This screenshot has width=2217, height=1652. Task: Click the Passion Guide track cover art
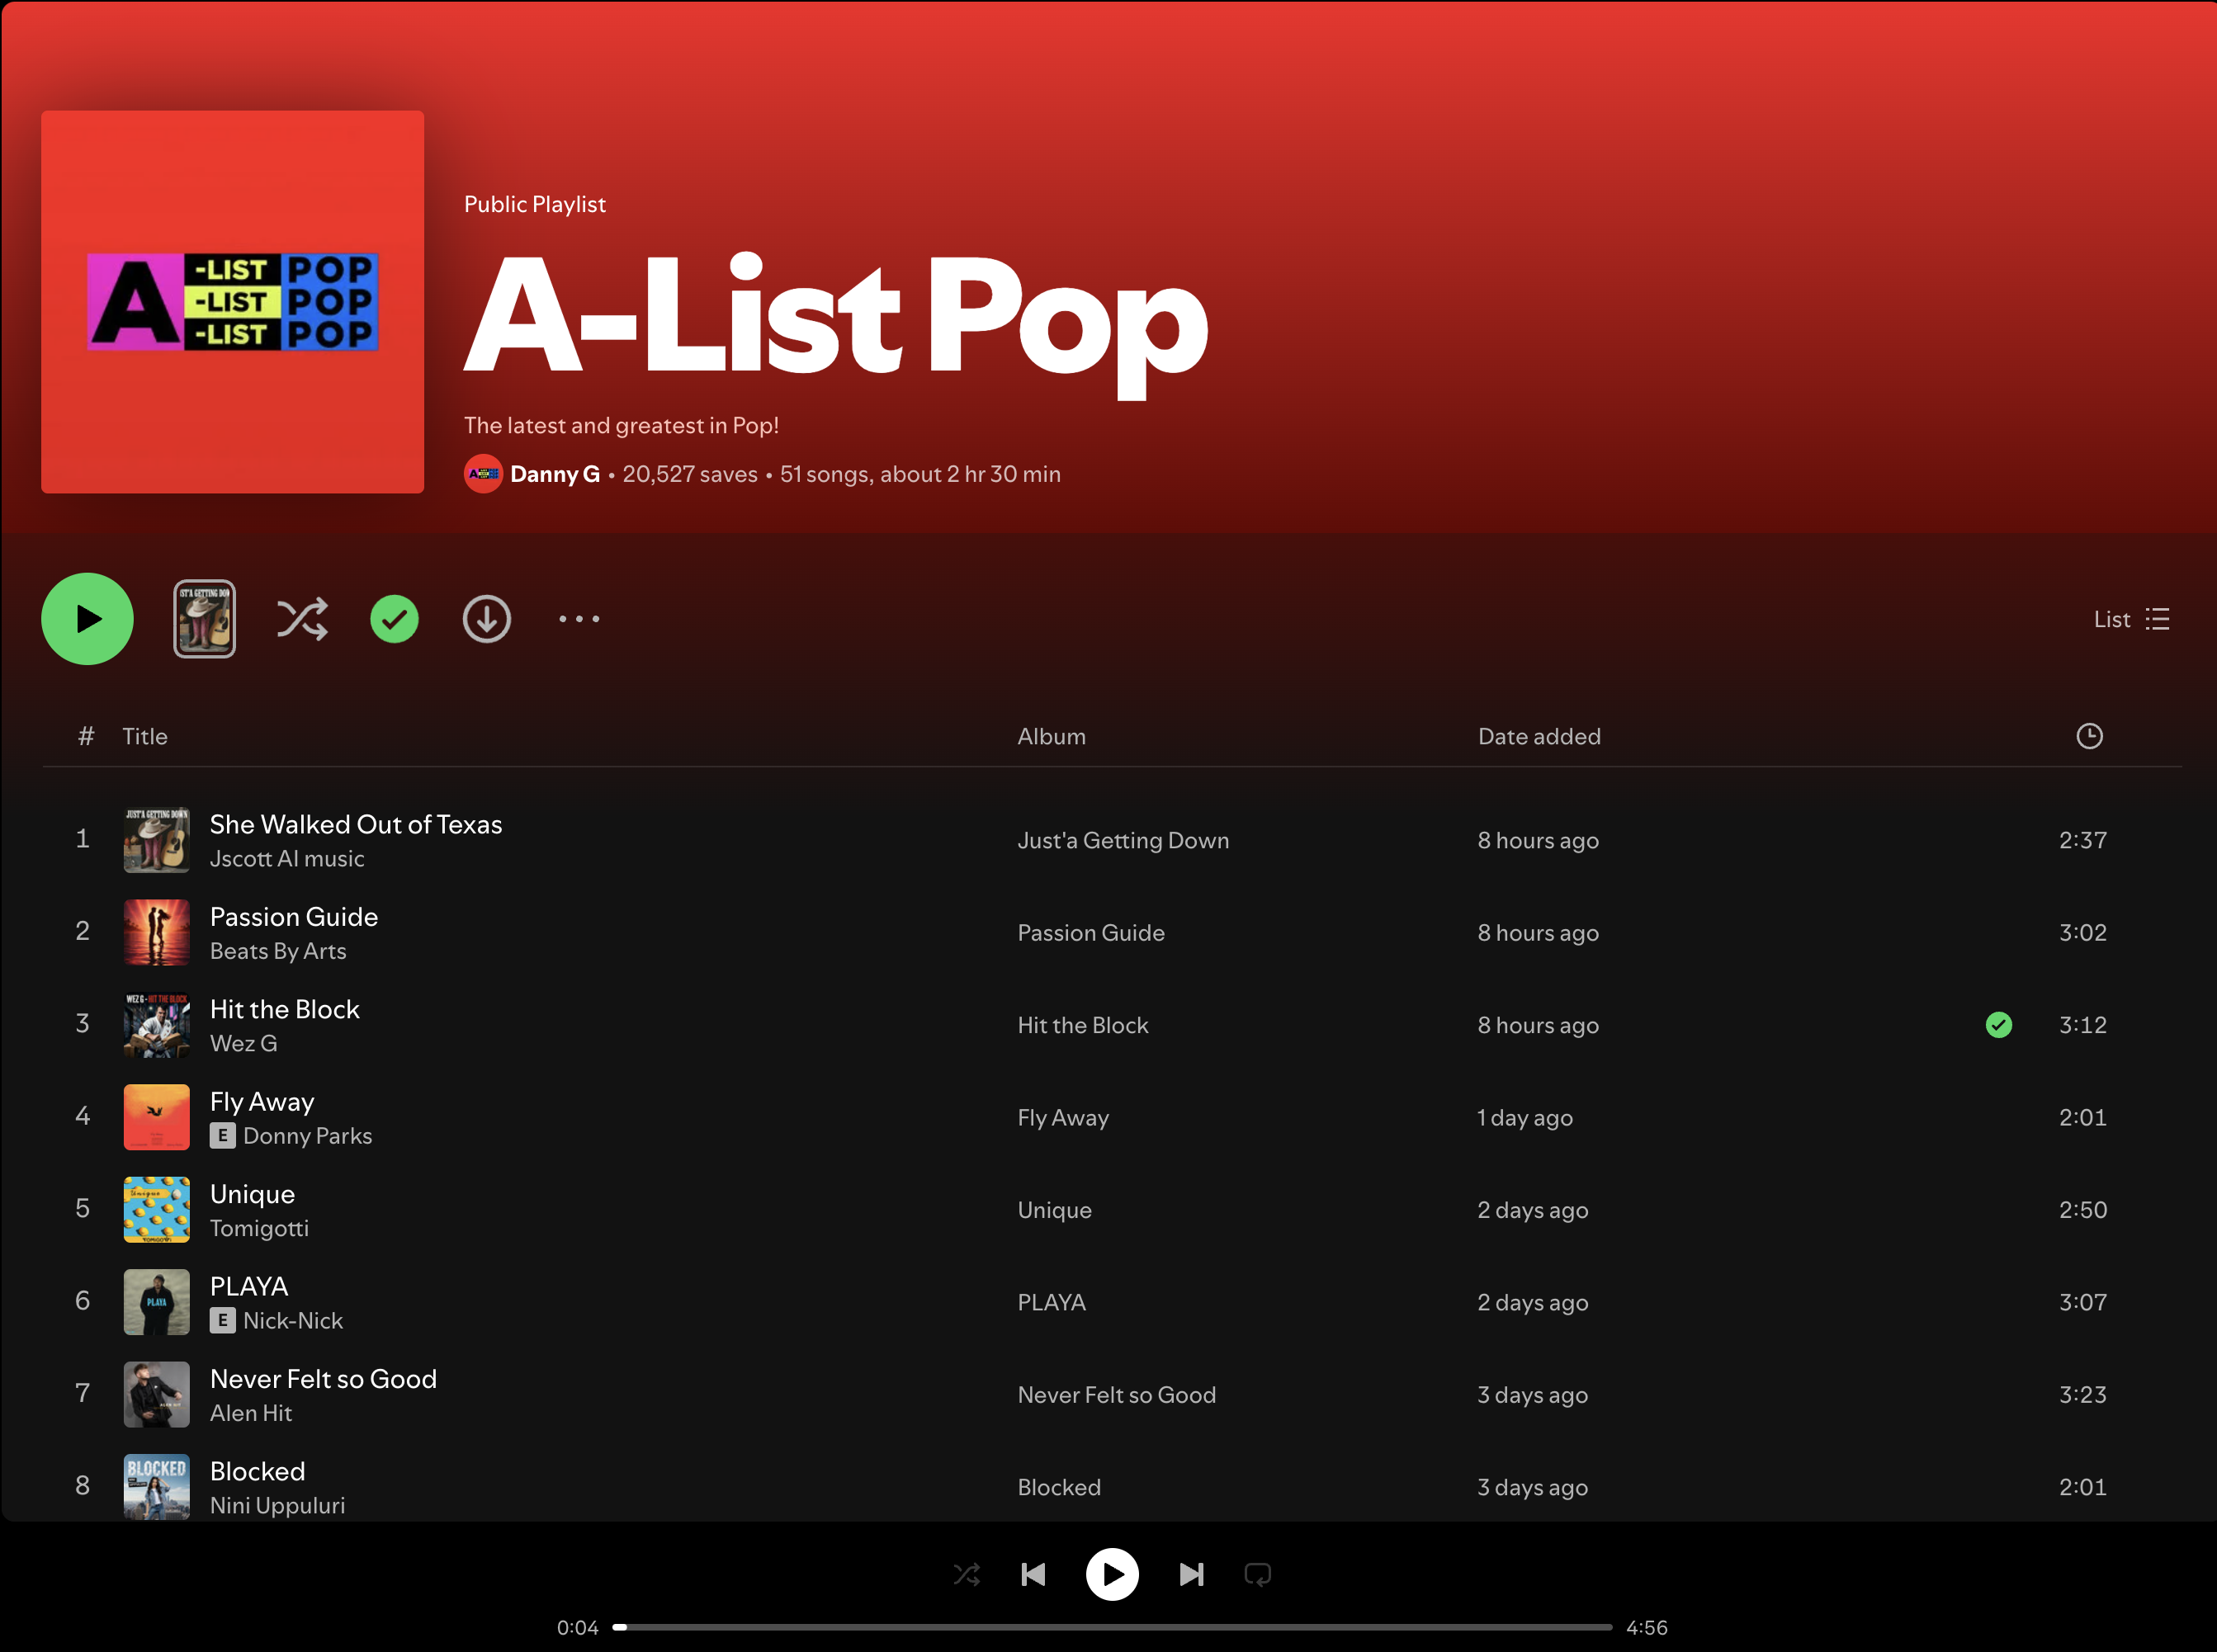156,932
